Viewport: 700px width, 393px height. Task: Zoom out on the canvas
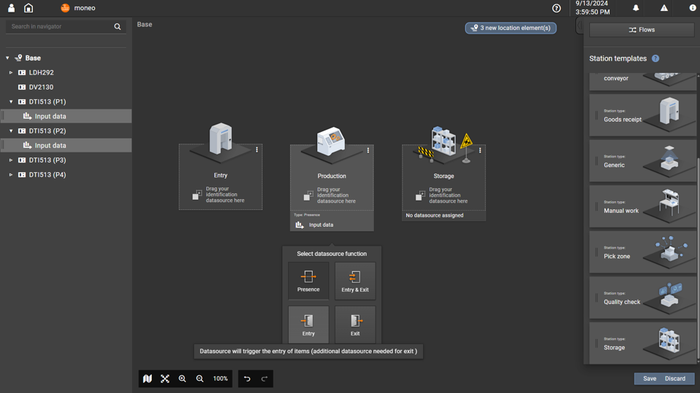coord(200,379)
